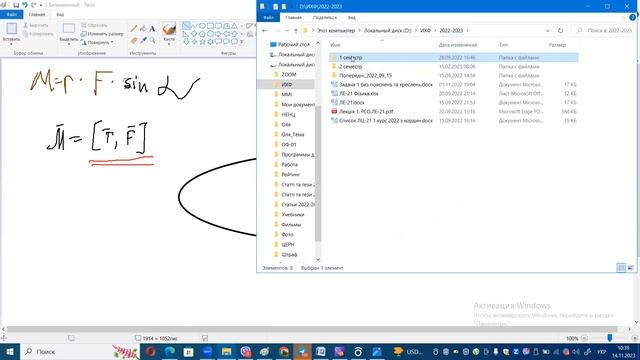This screenshot has height=360, width=640.
Task: Click the Redo arrow in Paint title bar
Action: pos(33,5)
